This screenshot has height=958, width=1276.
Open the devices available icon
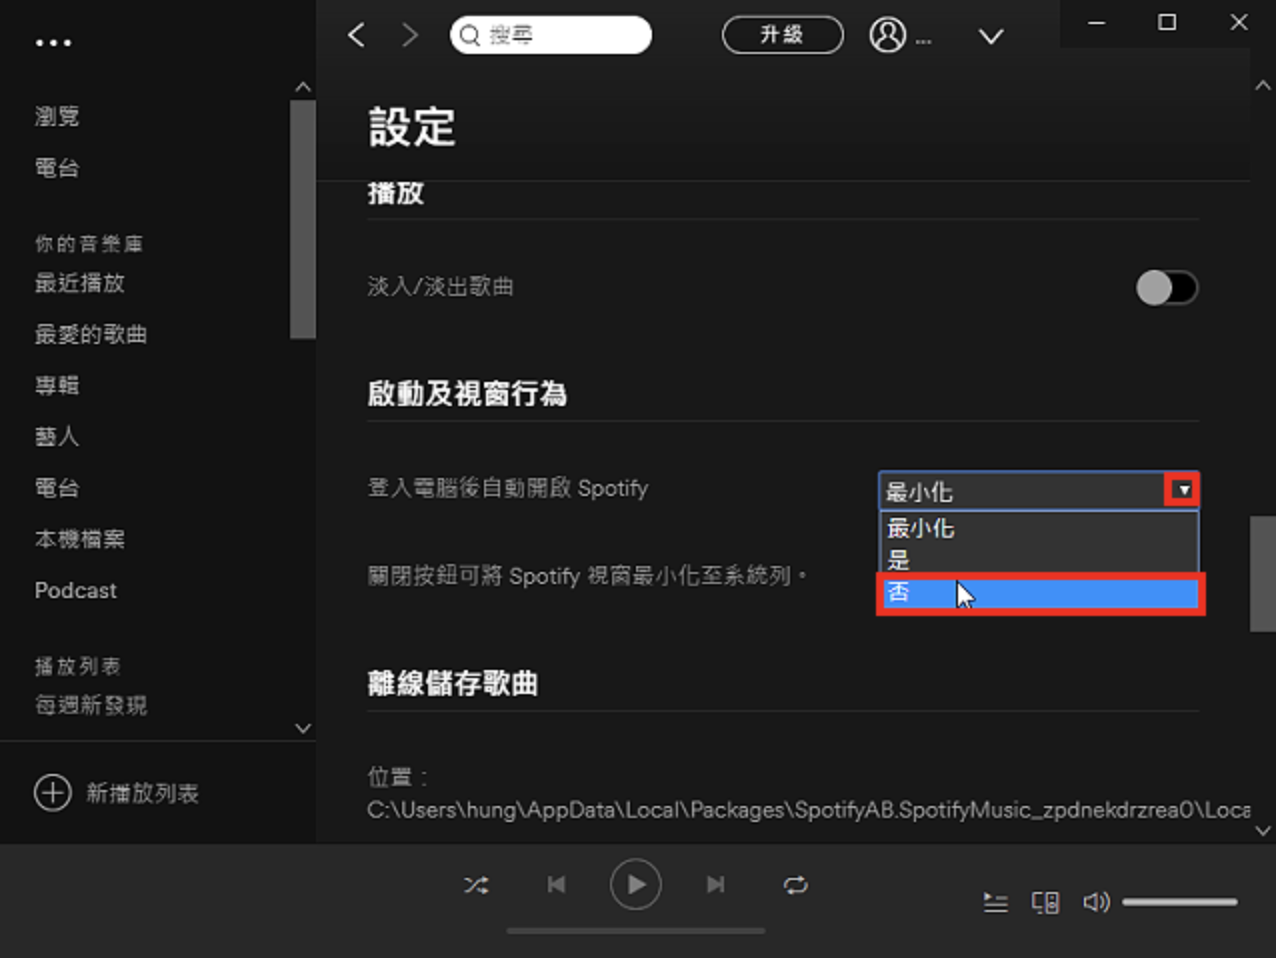[1045, 903]
